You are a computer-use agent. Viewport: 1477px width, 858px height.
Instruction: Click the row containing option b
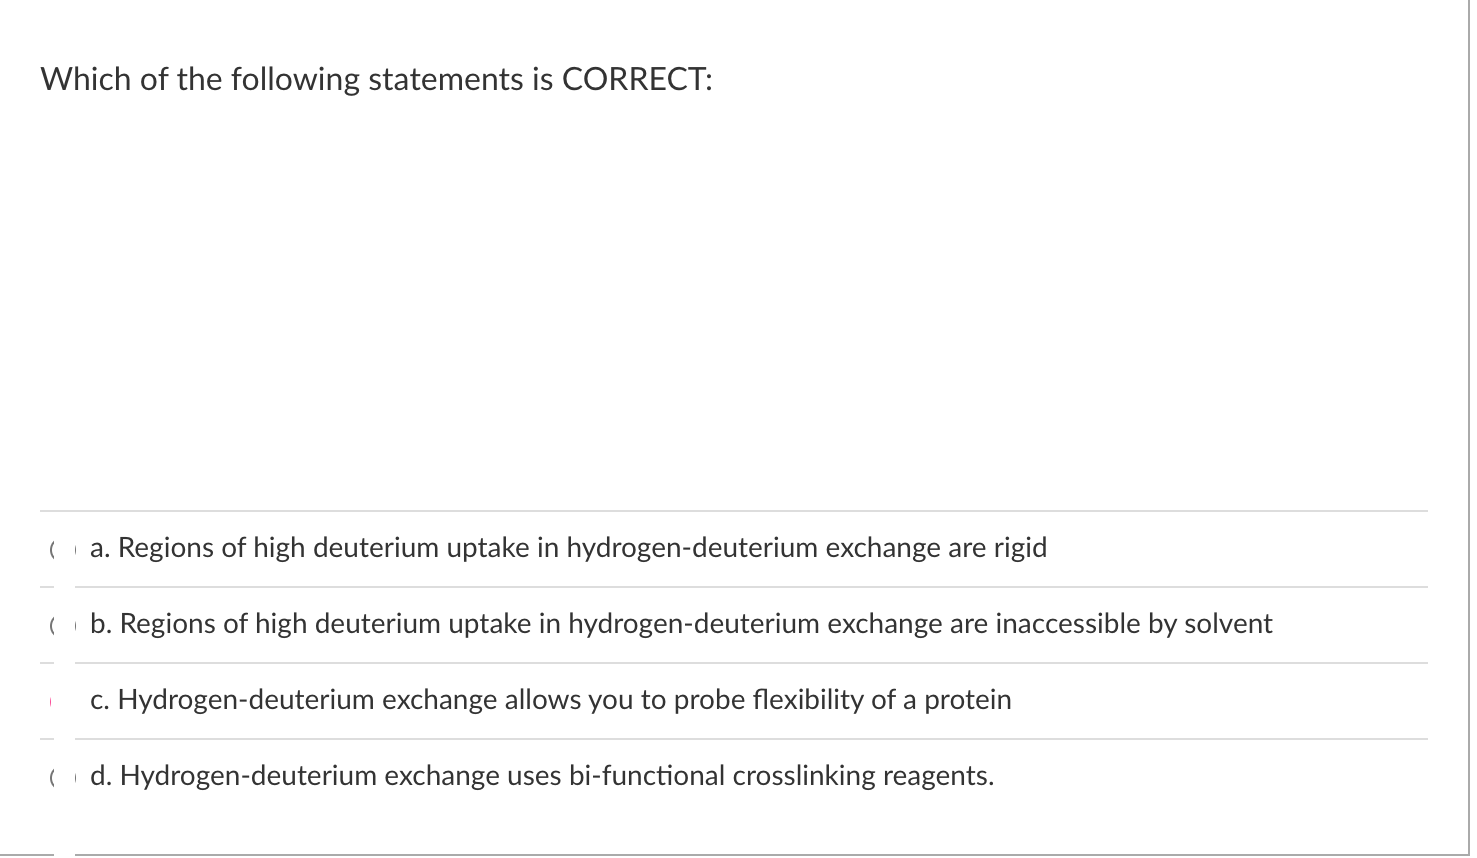pos(700,624)
